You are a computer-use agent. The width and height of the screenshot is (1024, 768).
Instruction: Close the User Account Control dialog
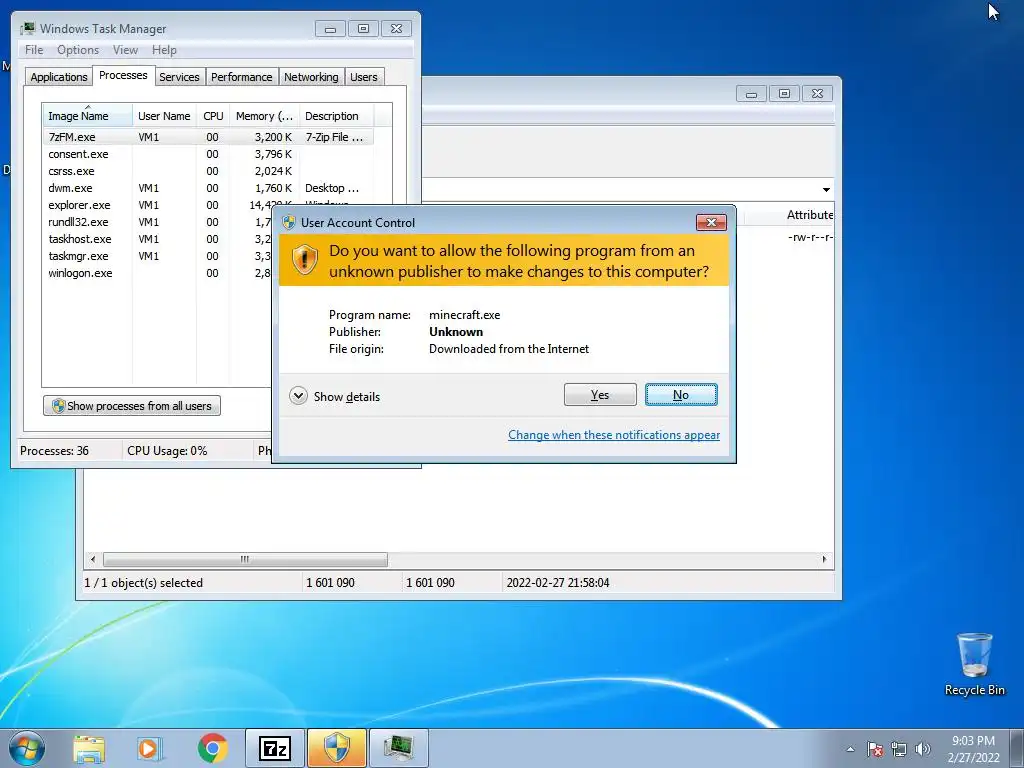711,222
